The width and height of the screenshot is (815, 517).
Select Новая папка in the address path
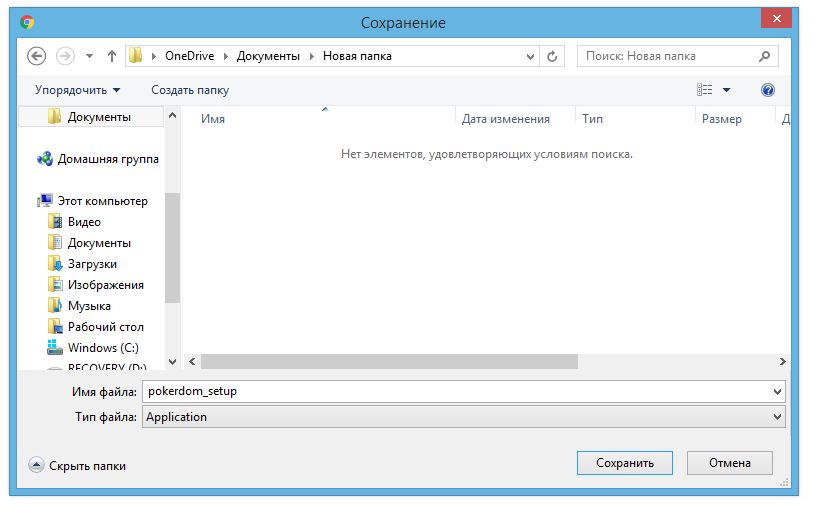tap(357, 56)
